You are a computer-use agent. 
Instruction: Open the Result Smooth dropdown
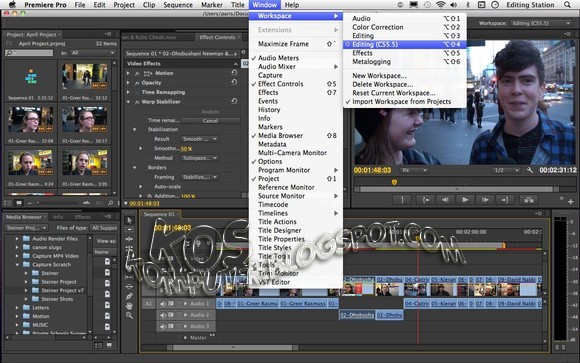[199, 139]
